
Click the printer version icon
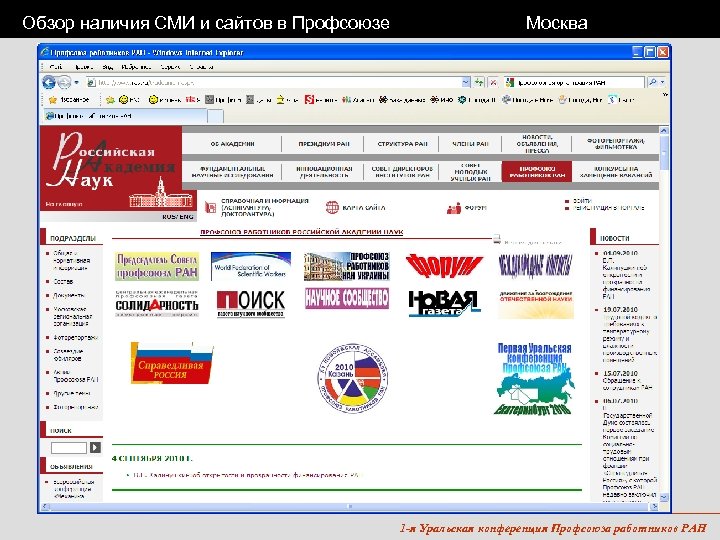point(497,239)
